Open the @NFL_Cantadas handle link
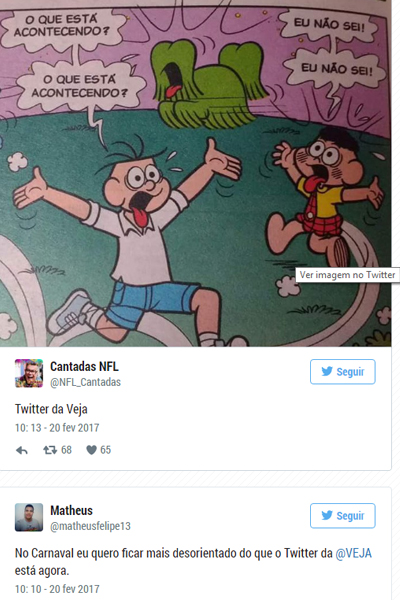The height and width of the screenshot is (600, 400). click(x=85, y=382)
